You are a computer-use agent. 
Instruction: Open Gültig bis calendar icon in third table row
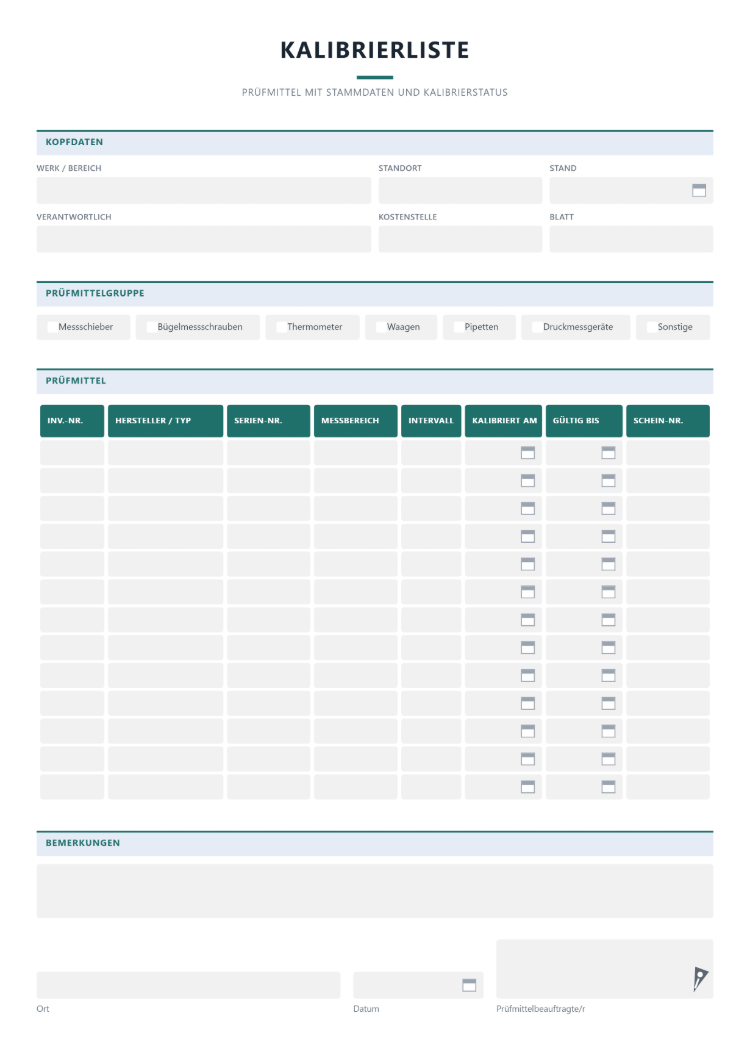[608, 508]
